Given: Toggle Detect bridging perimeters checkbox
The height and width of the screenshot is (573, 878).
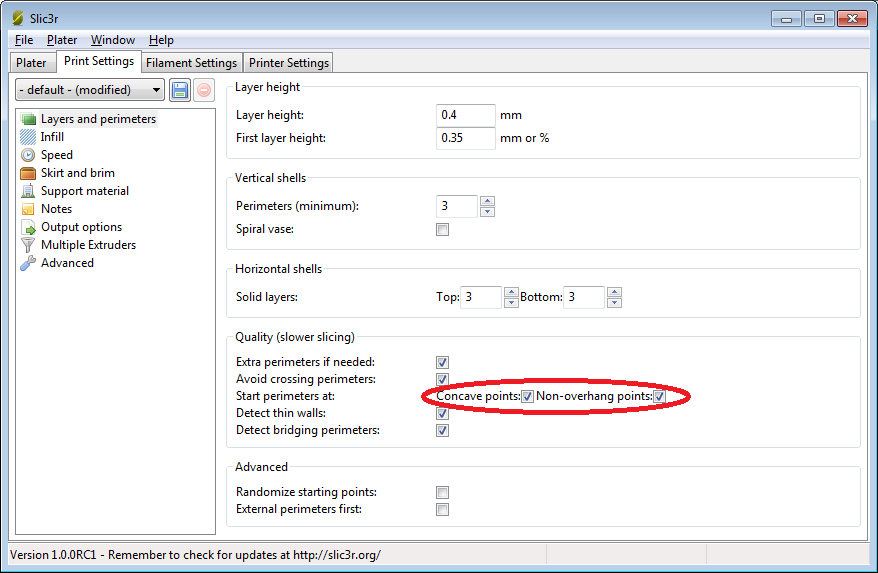Looking at the screenshot, I should pyautogui.click(x=442, y=431).
